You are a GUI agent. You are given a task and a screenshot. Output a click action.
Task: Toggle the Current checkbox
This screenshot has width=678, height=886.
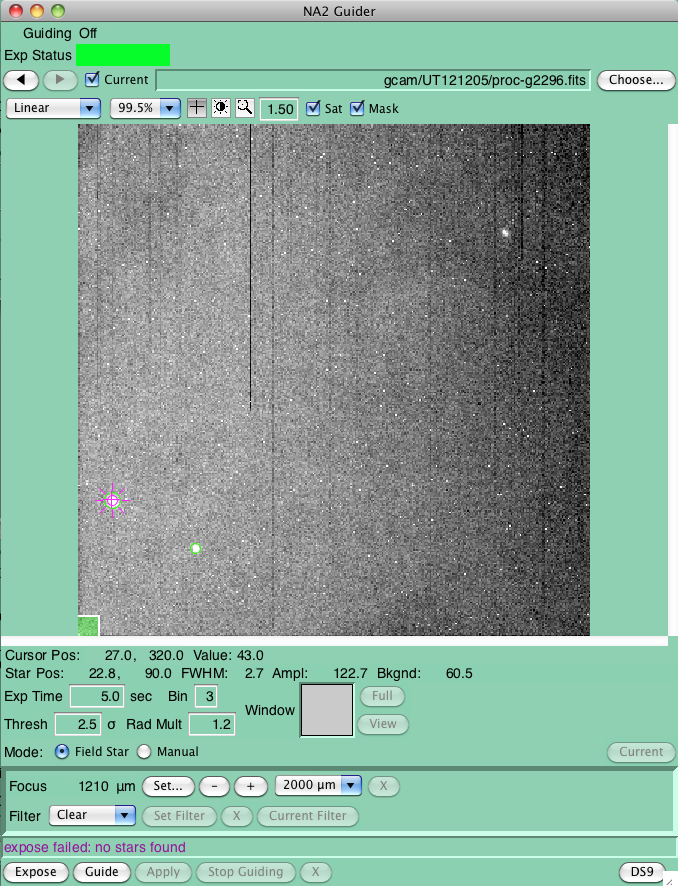point(92,79)
